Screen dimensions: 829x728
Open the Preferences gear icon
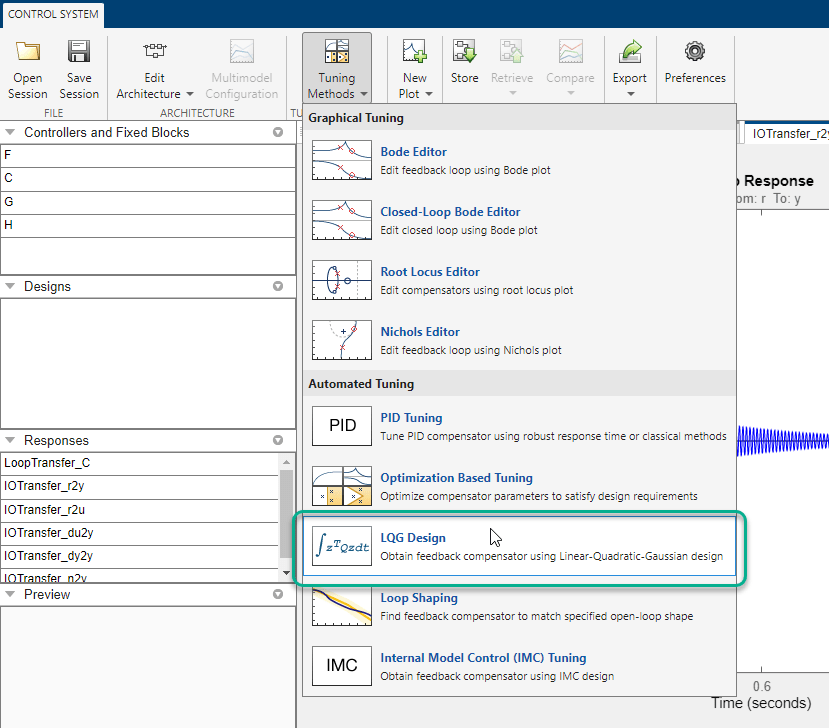click(x=695, y=52)
